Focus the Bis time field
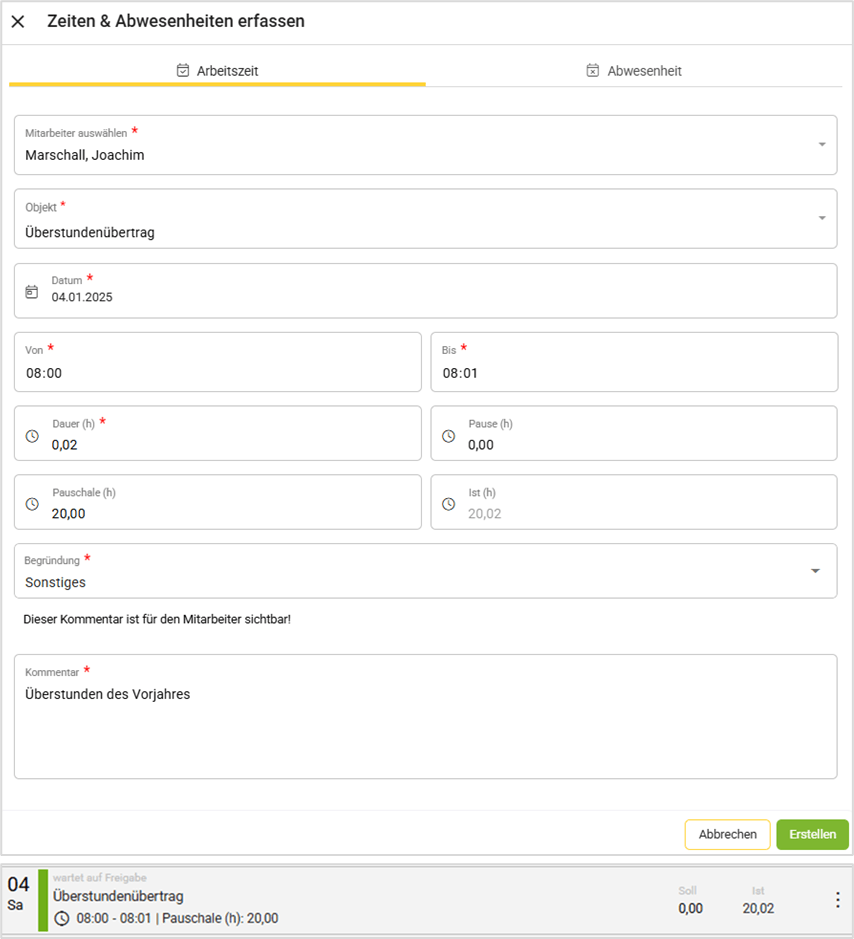 (x=634, y=373)
